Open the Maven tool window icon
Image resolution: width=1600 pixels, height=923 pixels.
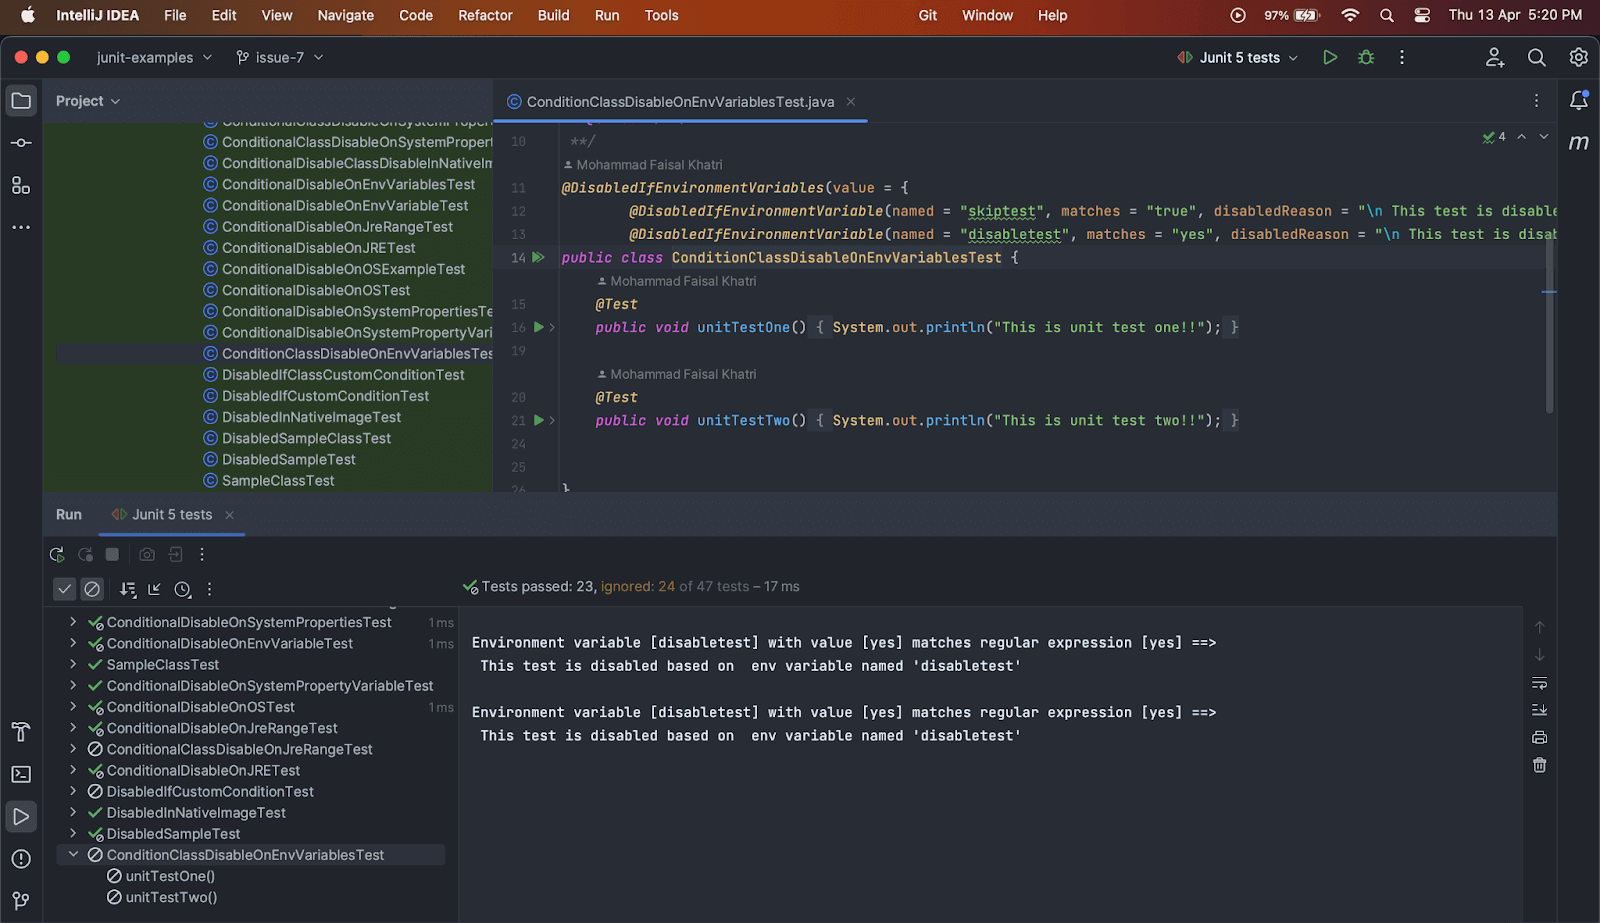click(x=1578, y=143)
